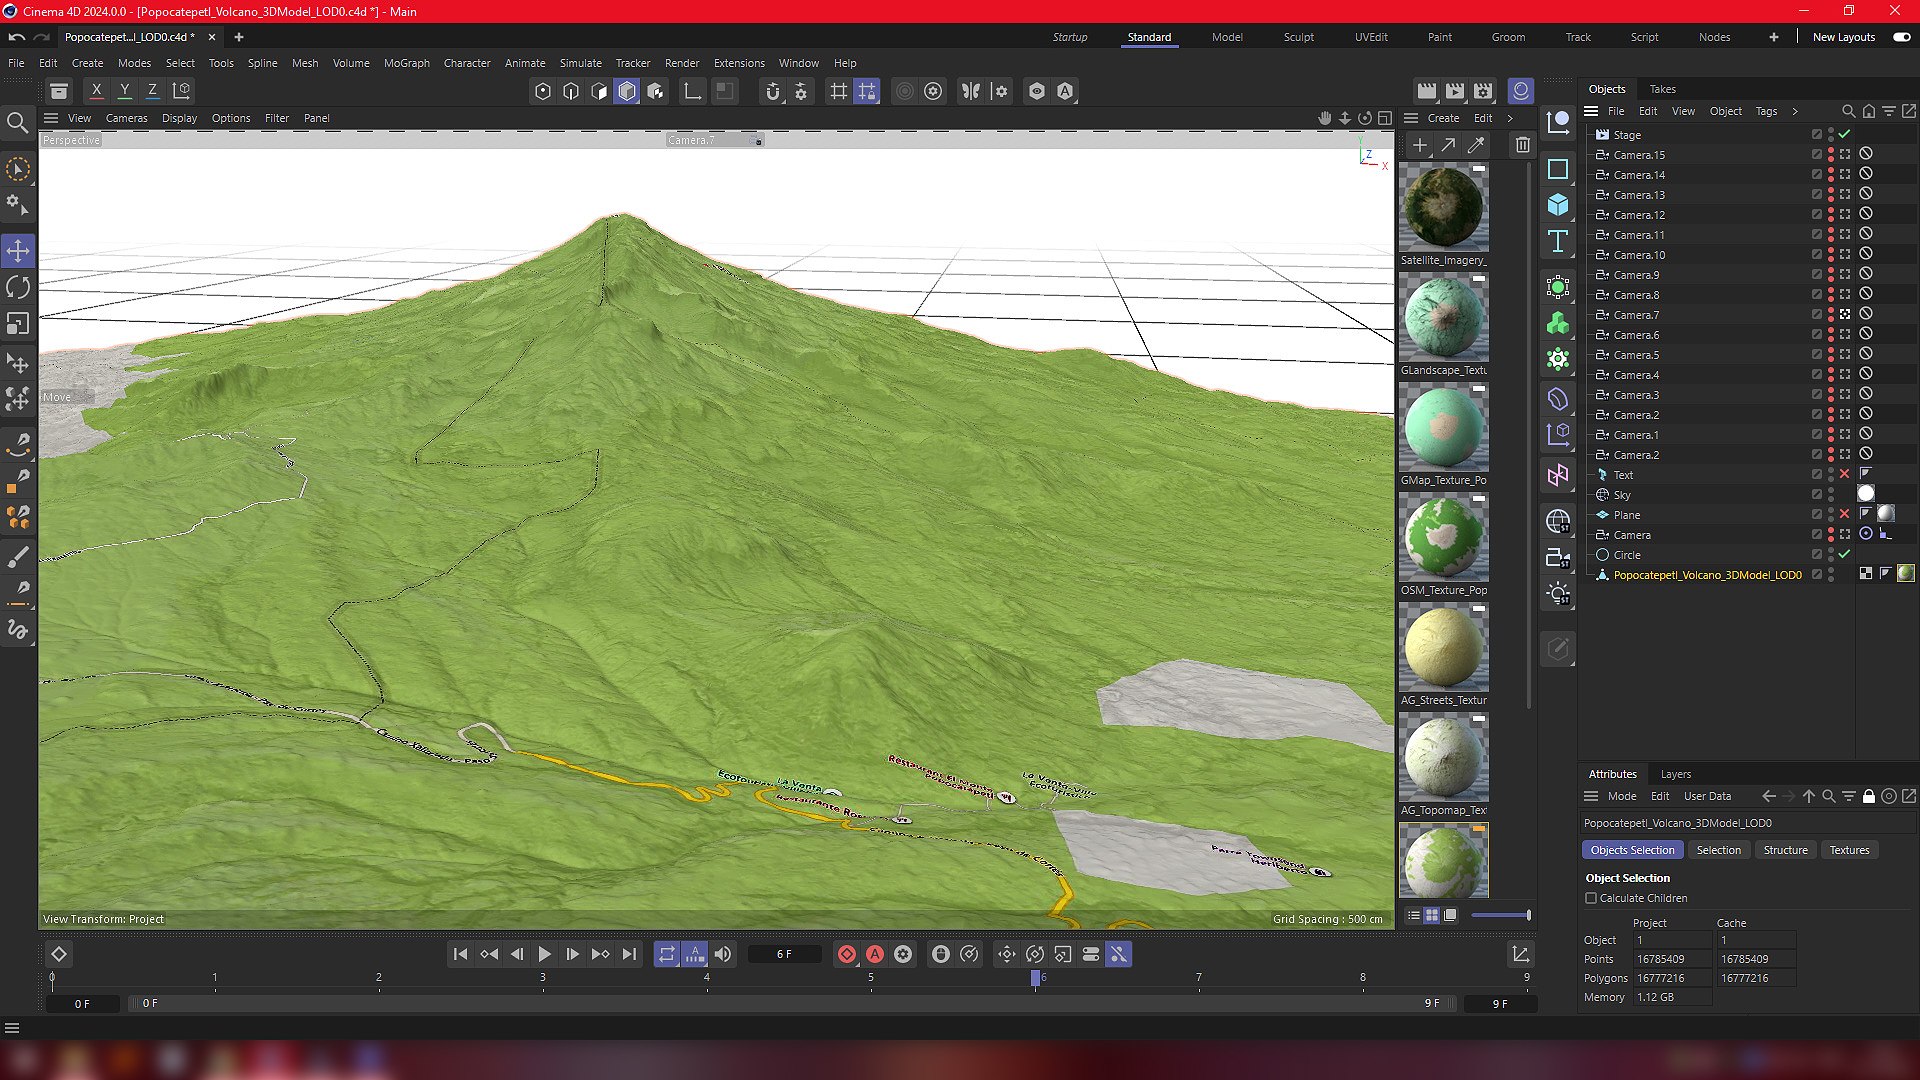Open the viewport Filter menu
This screenshot has height=1080, width=1920.
277,118
